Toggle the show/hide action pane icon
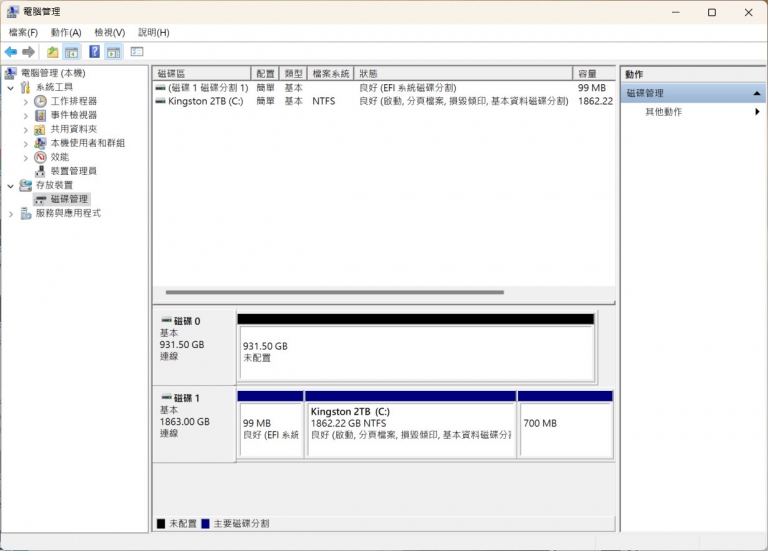 [x=114, y=51]
